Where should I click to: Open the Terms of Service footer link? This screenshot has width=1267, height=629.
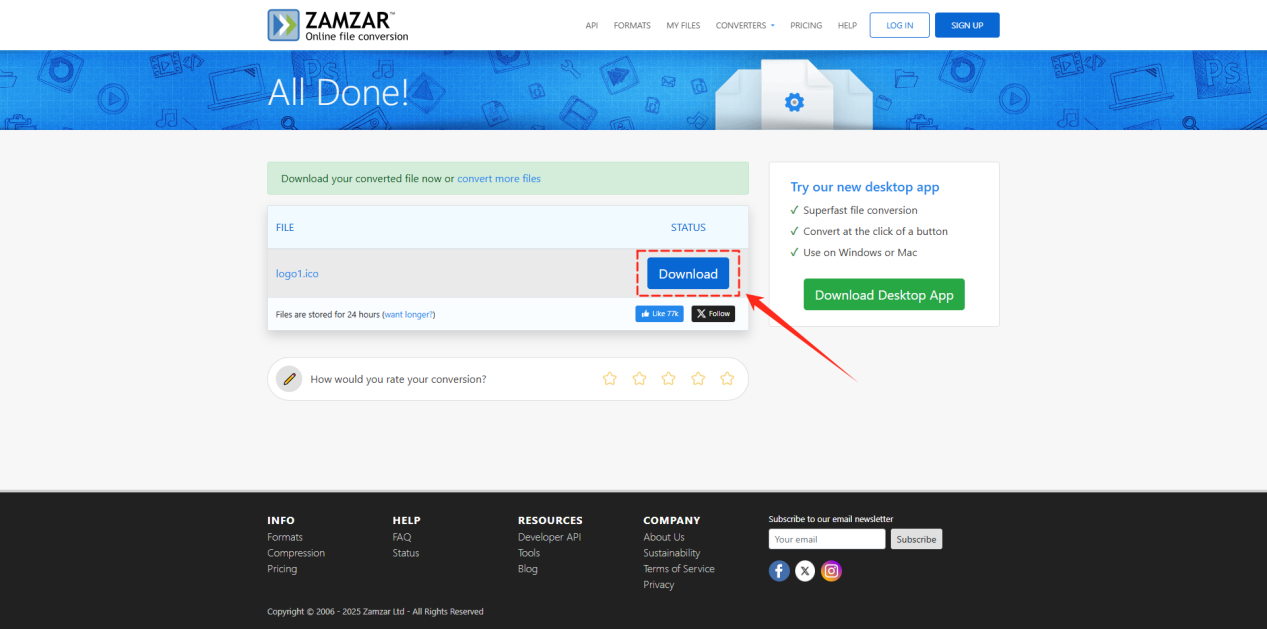(679, 569)
